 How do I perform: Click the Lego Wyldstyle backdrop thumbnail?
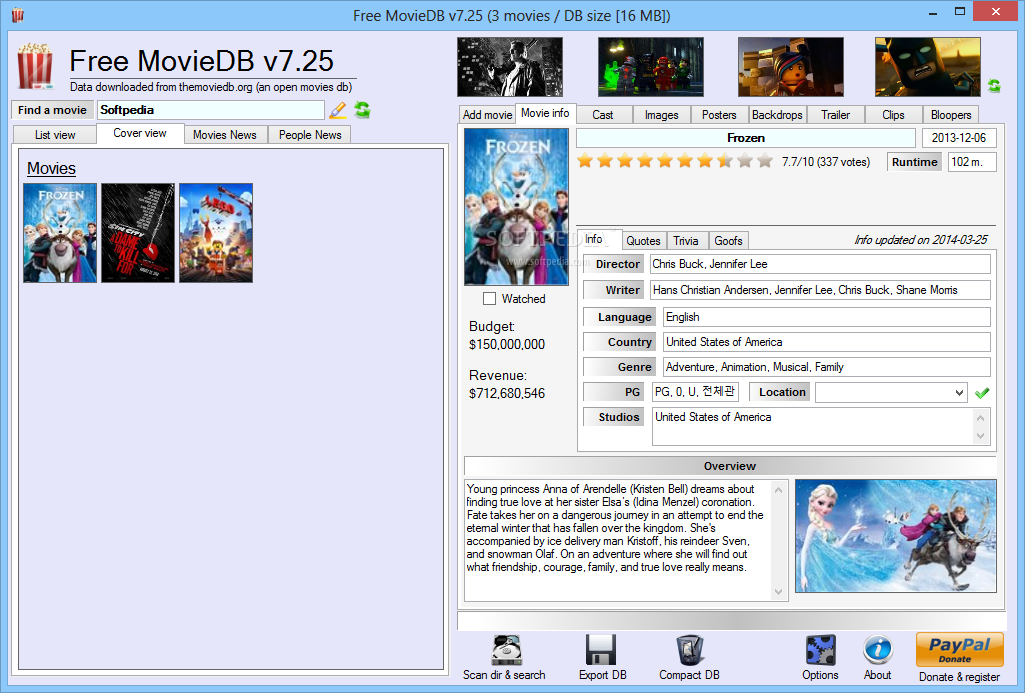791,67
